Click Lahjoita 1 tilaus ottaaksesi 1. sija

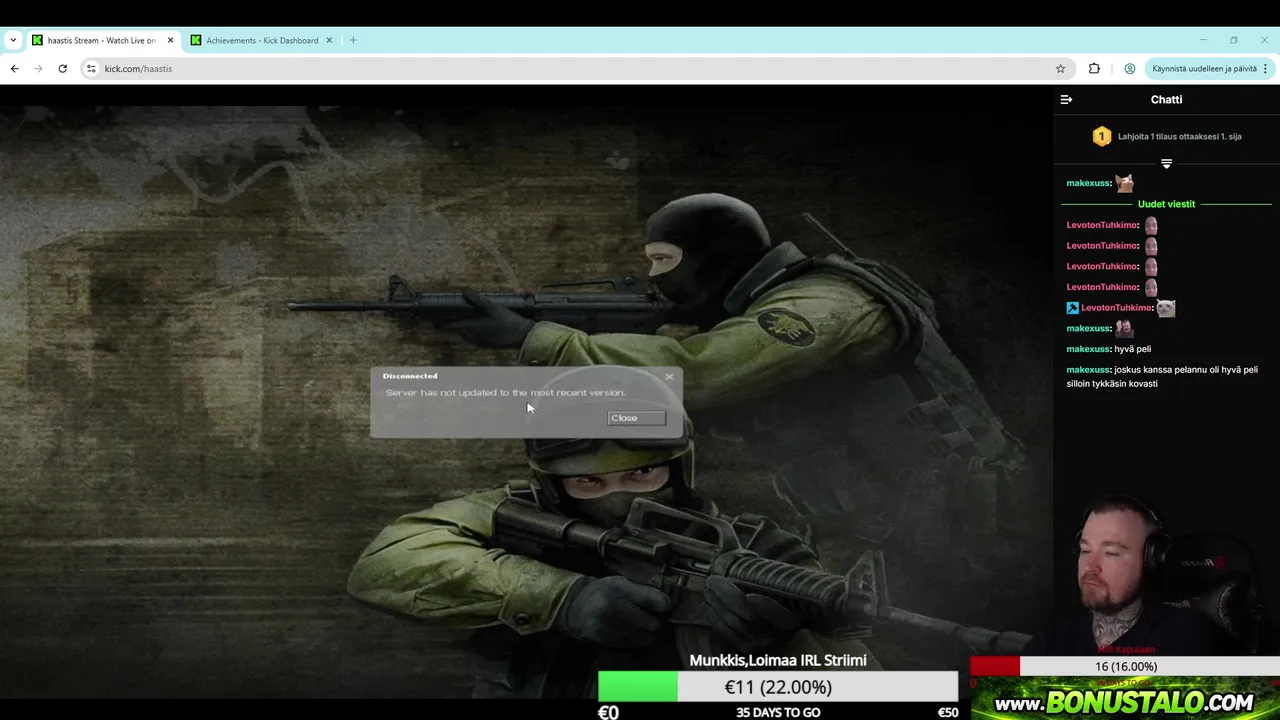point(1180,136)
